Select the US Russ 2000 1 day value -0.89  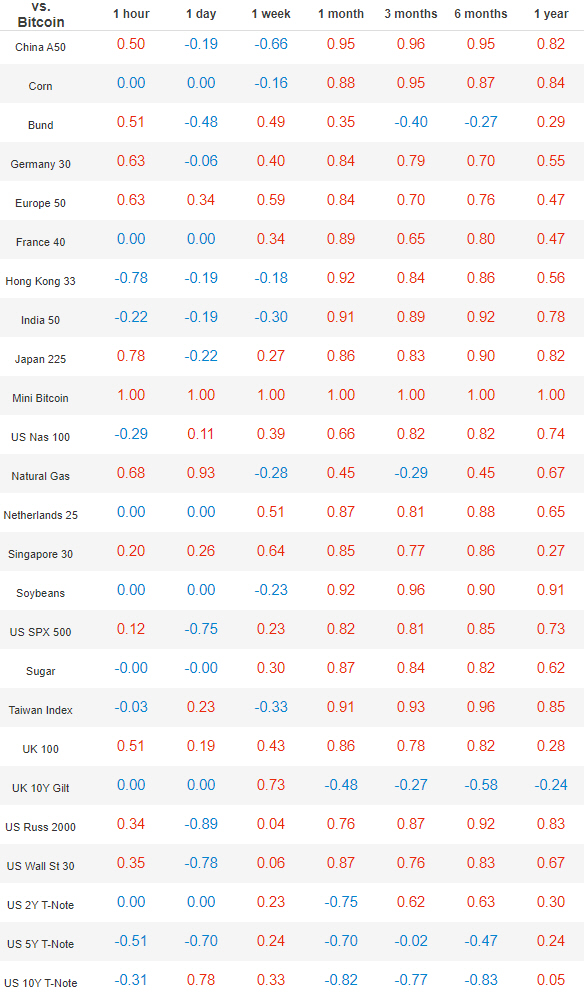click(201, 824)
